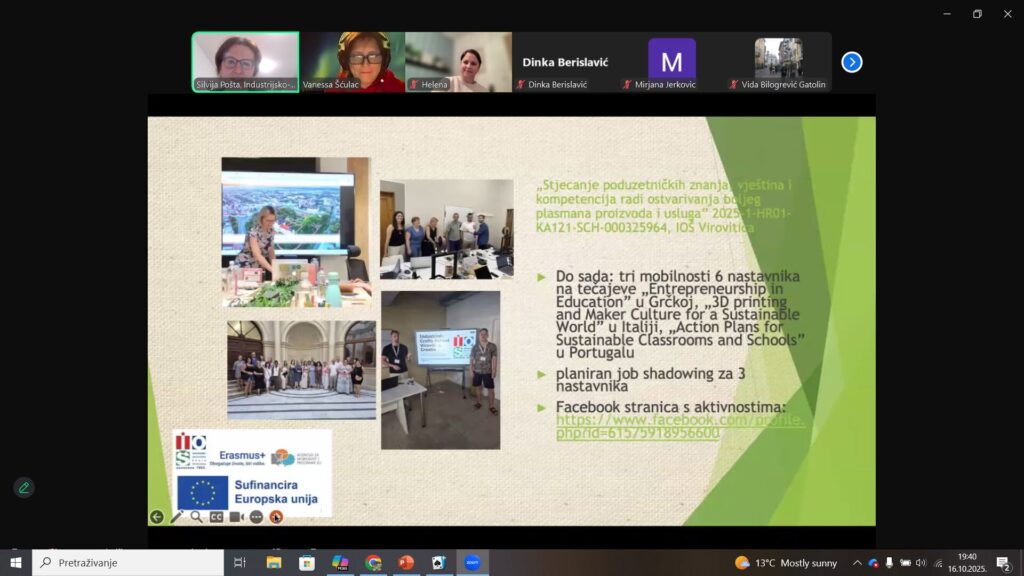Toggle the slideshow camera icon
1024x576 pixels.
point(236,517)
